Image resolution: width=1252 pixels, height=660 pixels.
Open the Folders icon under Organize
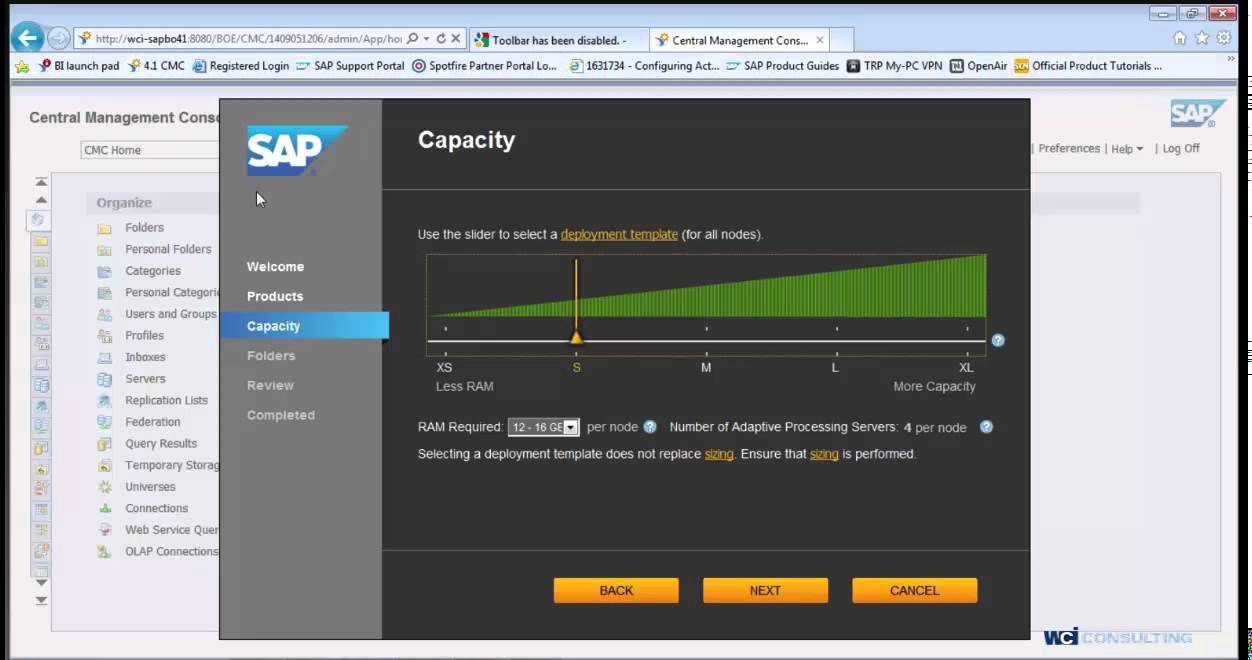104,228
